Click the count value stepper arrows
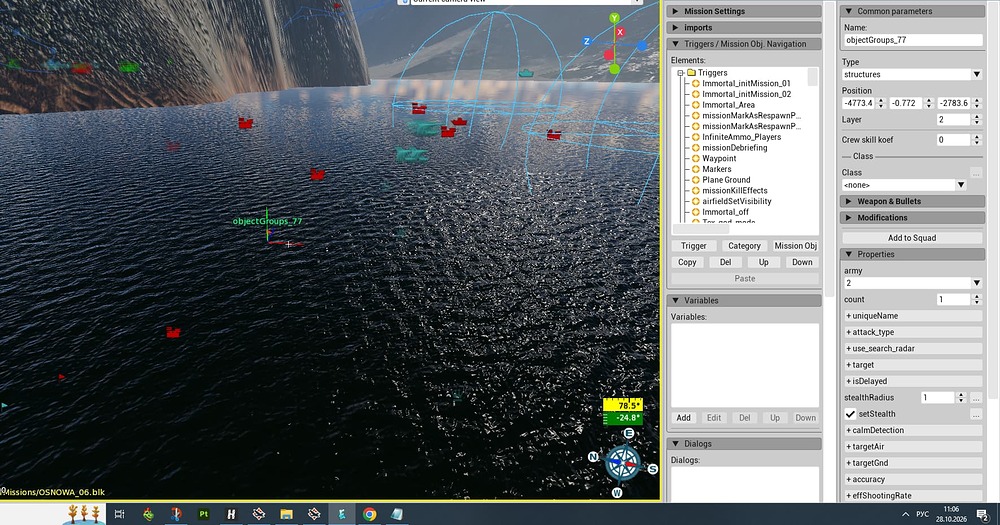 (x=976, y=300)
